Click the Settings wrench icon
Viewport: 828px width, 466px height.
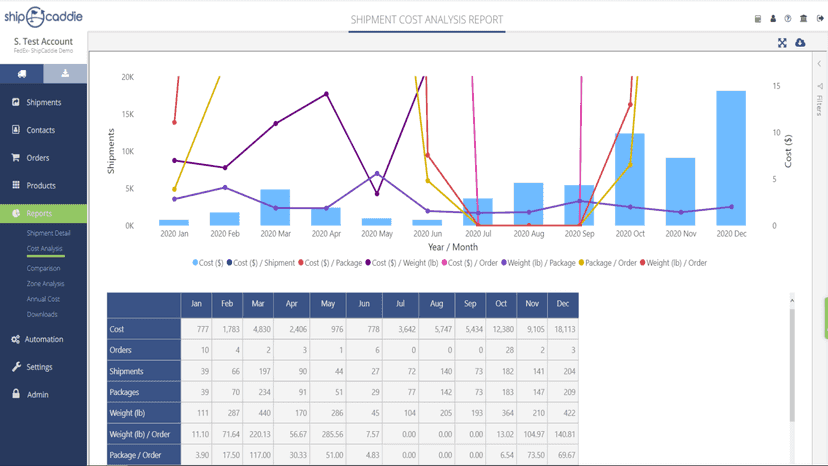(x=16, y=367)
